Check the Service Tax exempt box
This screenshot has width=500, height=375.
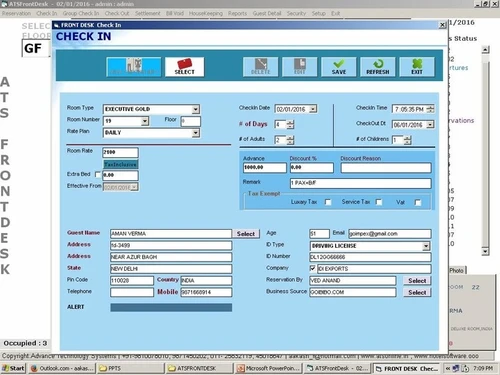click(379, 202)
